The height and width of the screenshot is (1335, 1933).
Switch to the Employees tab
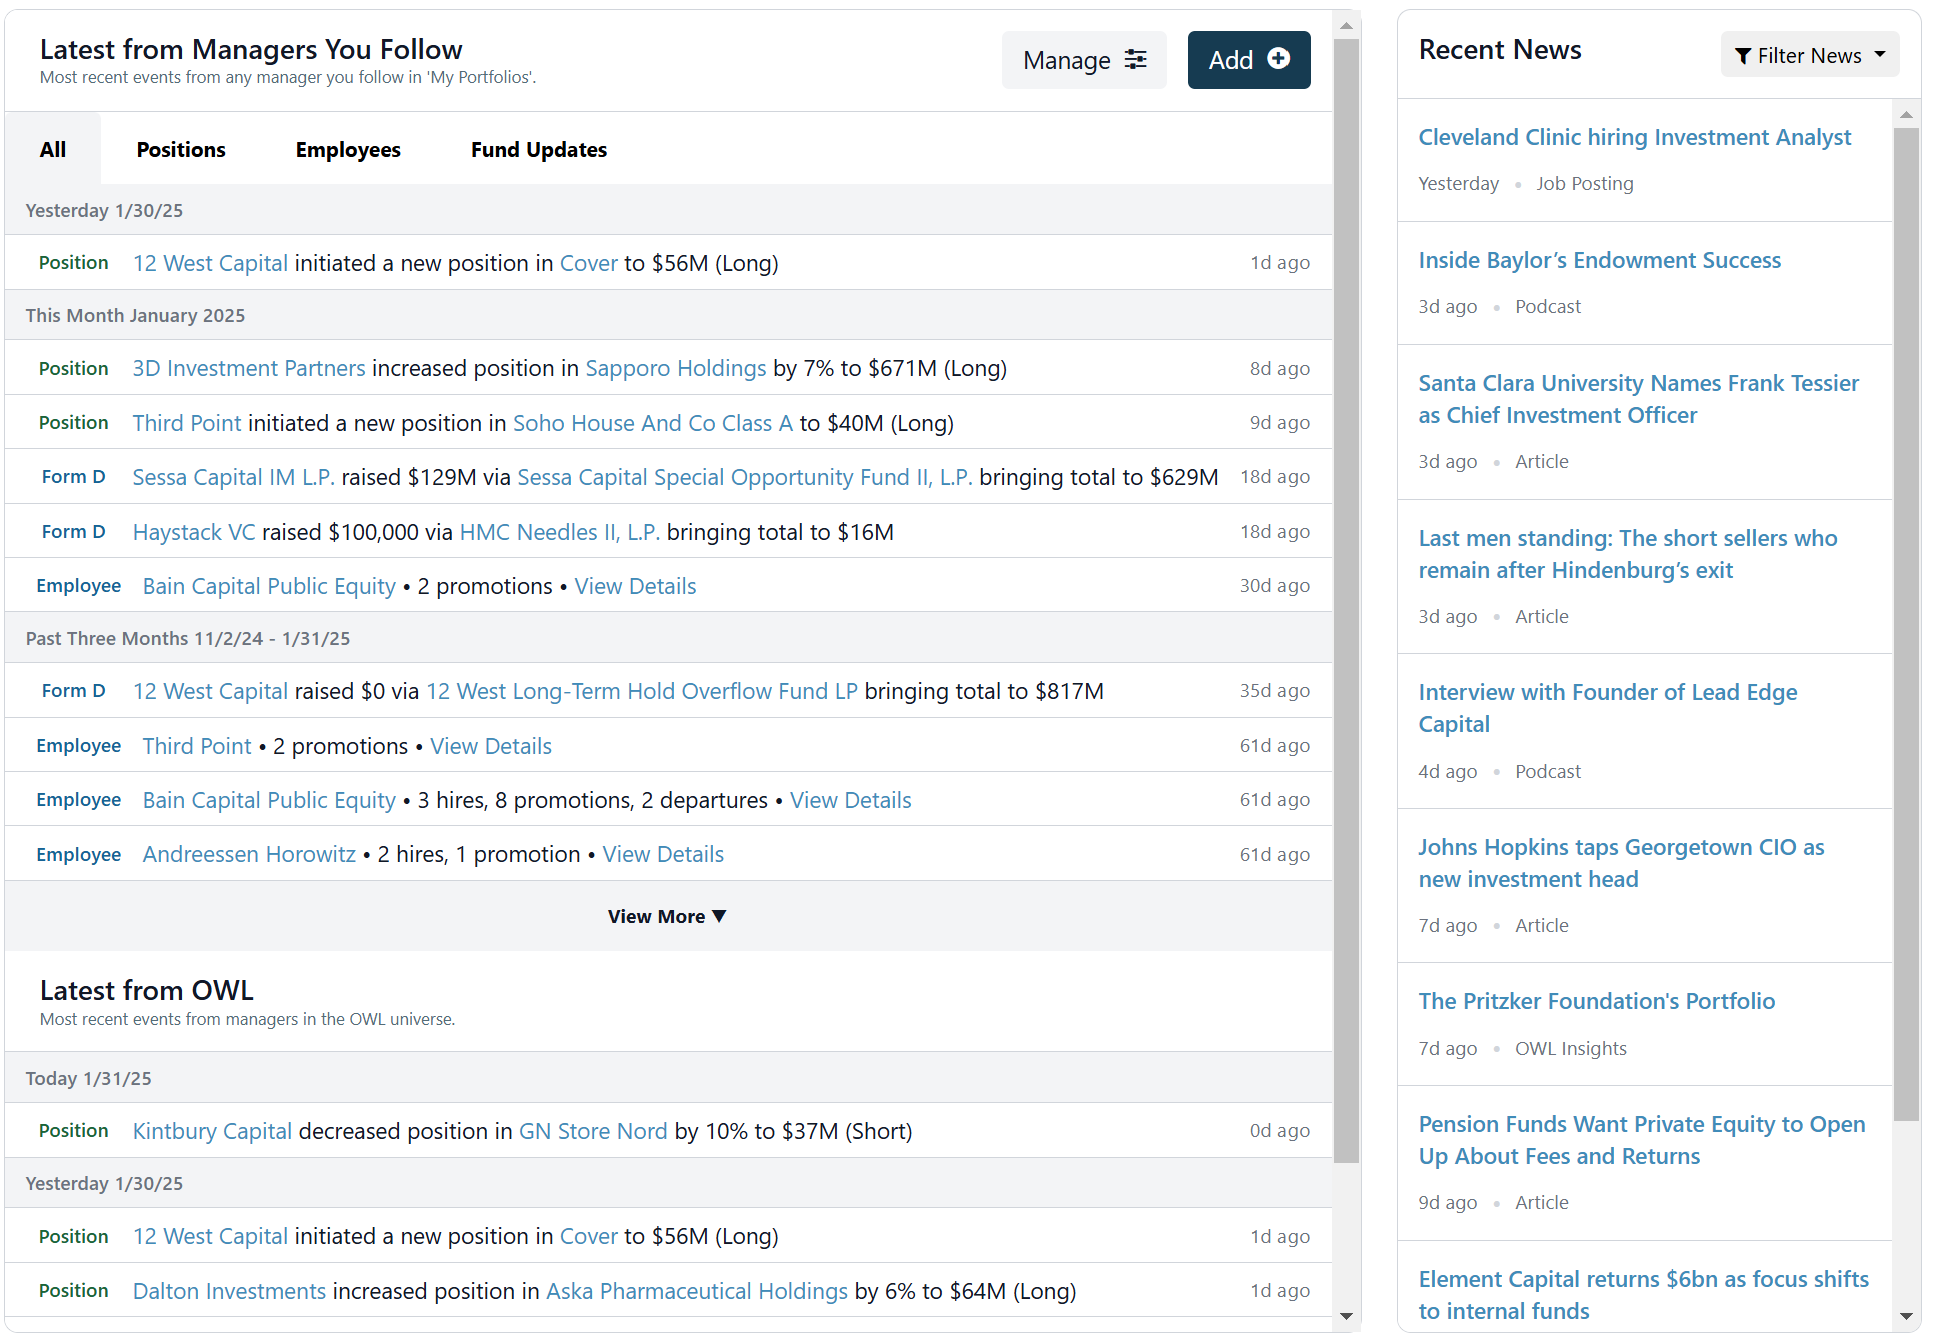point(348,150)
